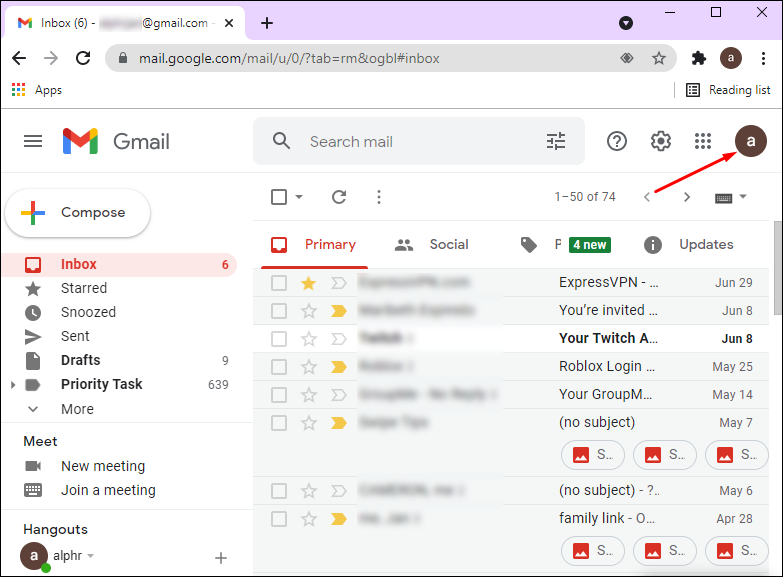Show search options filter icon

[x=556, y=141]
